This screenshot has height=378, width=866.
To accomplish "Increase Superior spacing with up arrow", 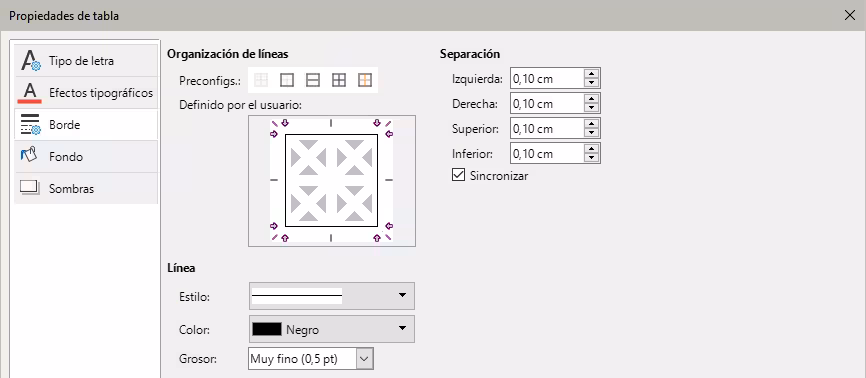I will [x=592, y=123].
